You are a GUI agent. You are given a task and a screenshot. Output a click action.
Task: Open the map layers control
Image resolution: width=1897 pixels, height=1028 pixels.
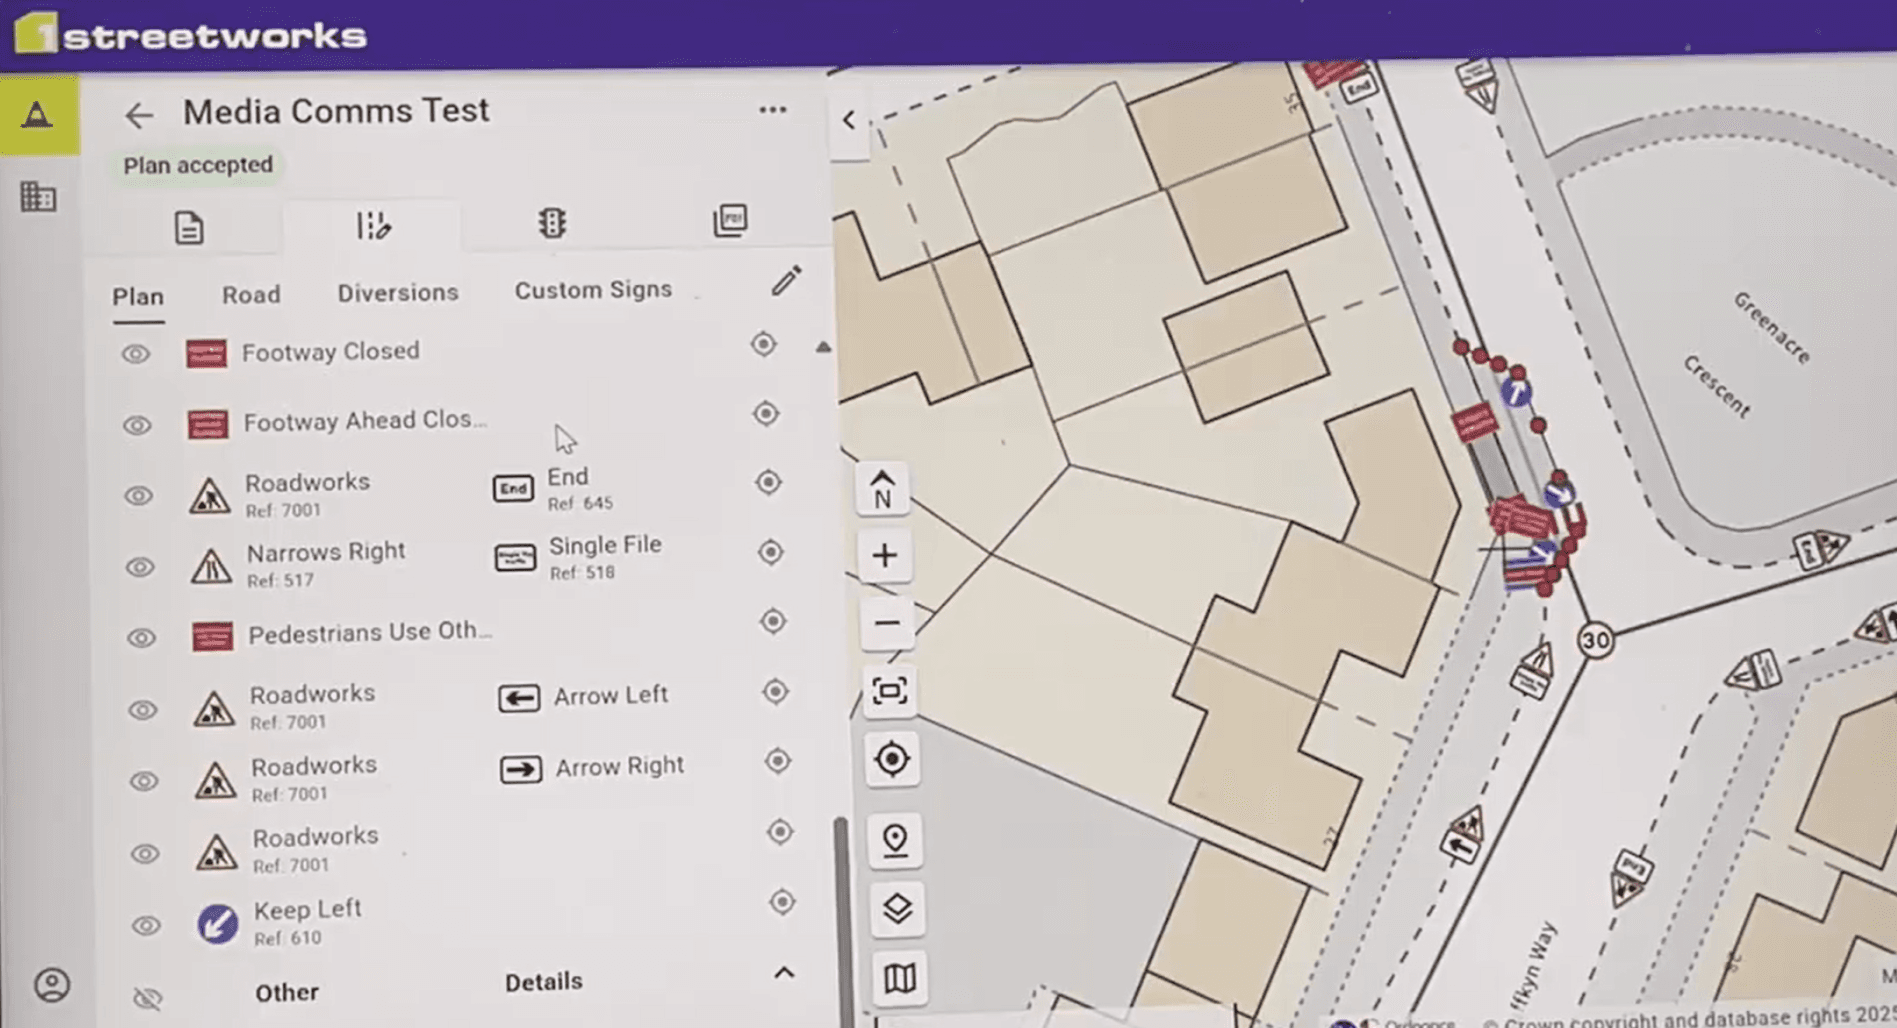pos(897,908)
